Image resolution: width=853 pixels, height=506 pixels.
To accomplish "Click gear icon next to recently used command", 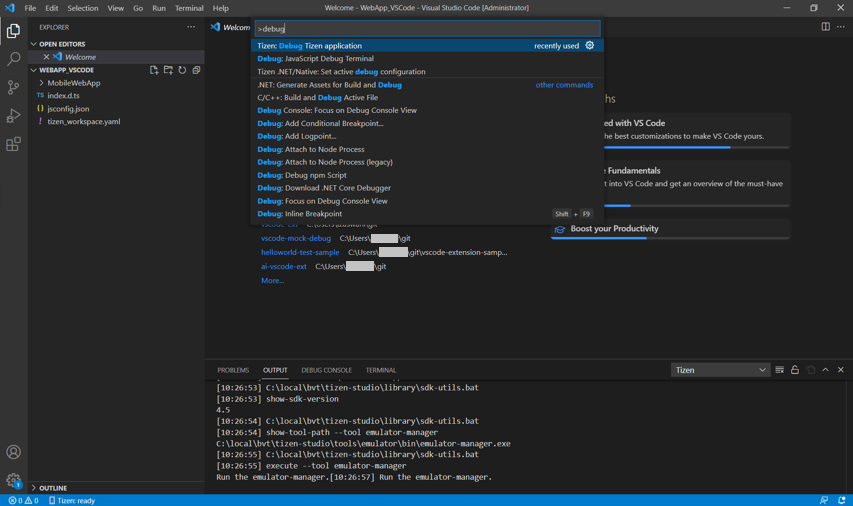I will (x=589, y=45).
